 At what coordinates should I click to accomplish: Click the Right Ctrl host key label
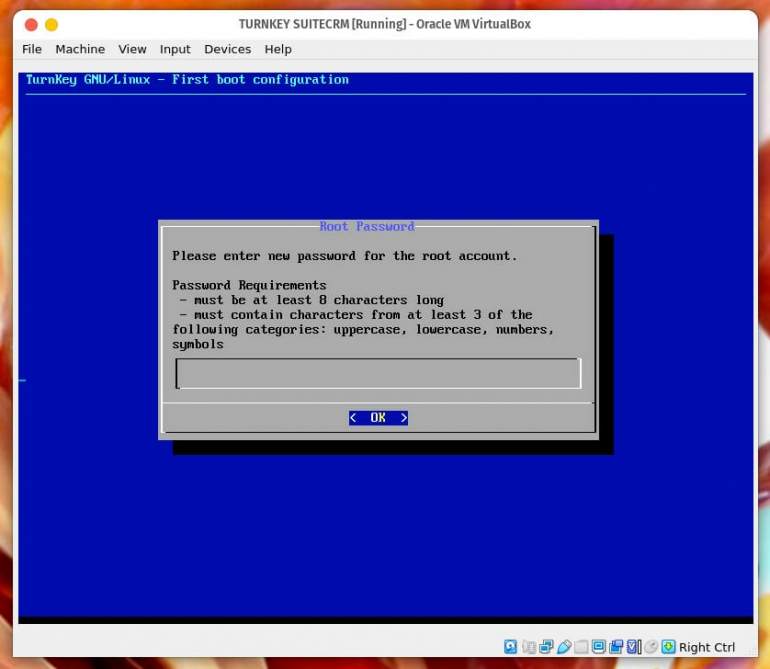tap(707, 647)
